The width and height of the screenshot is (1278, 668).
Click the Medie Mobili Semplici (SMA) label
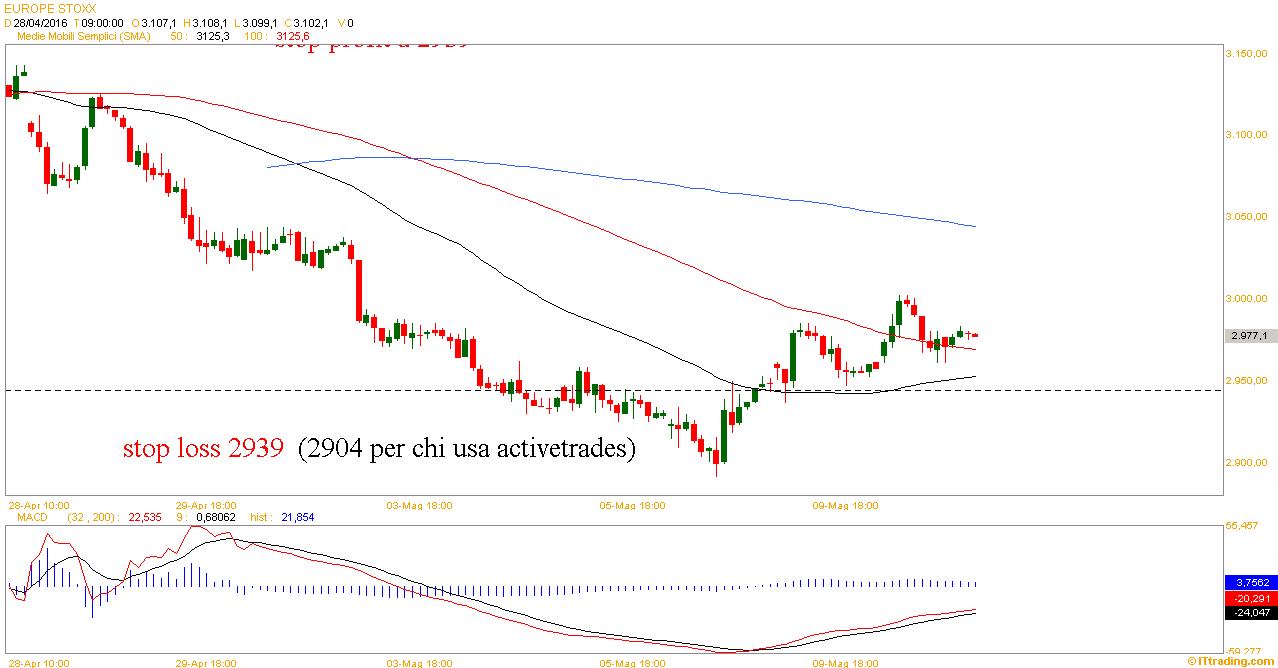pyautogui.click(x=81, y=36)
